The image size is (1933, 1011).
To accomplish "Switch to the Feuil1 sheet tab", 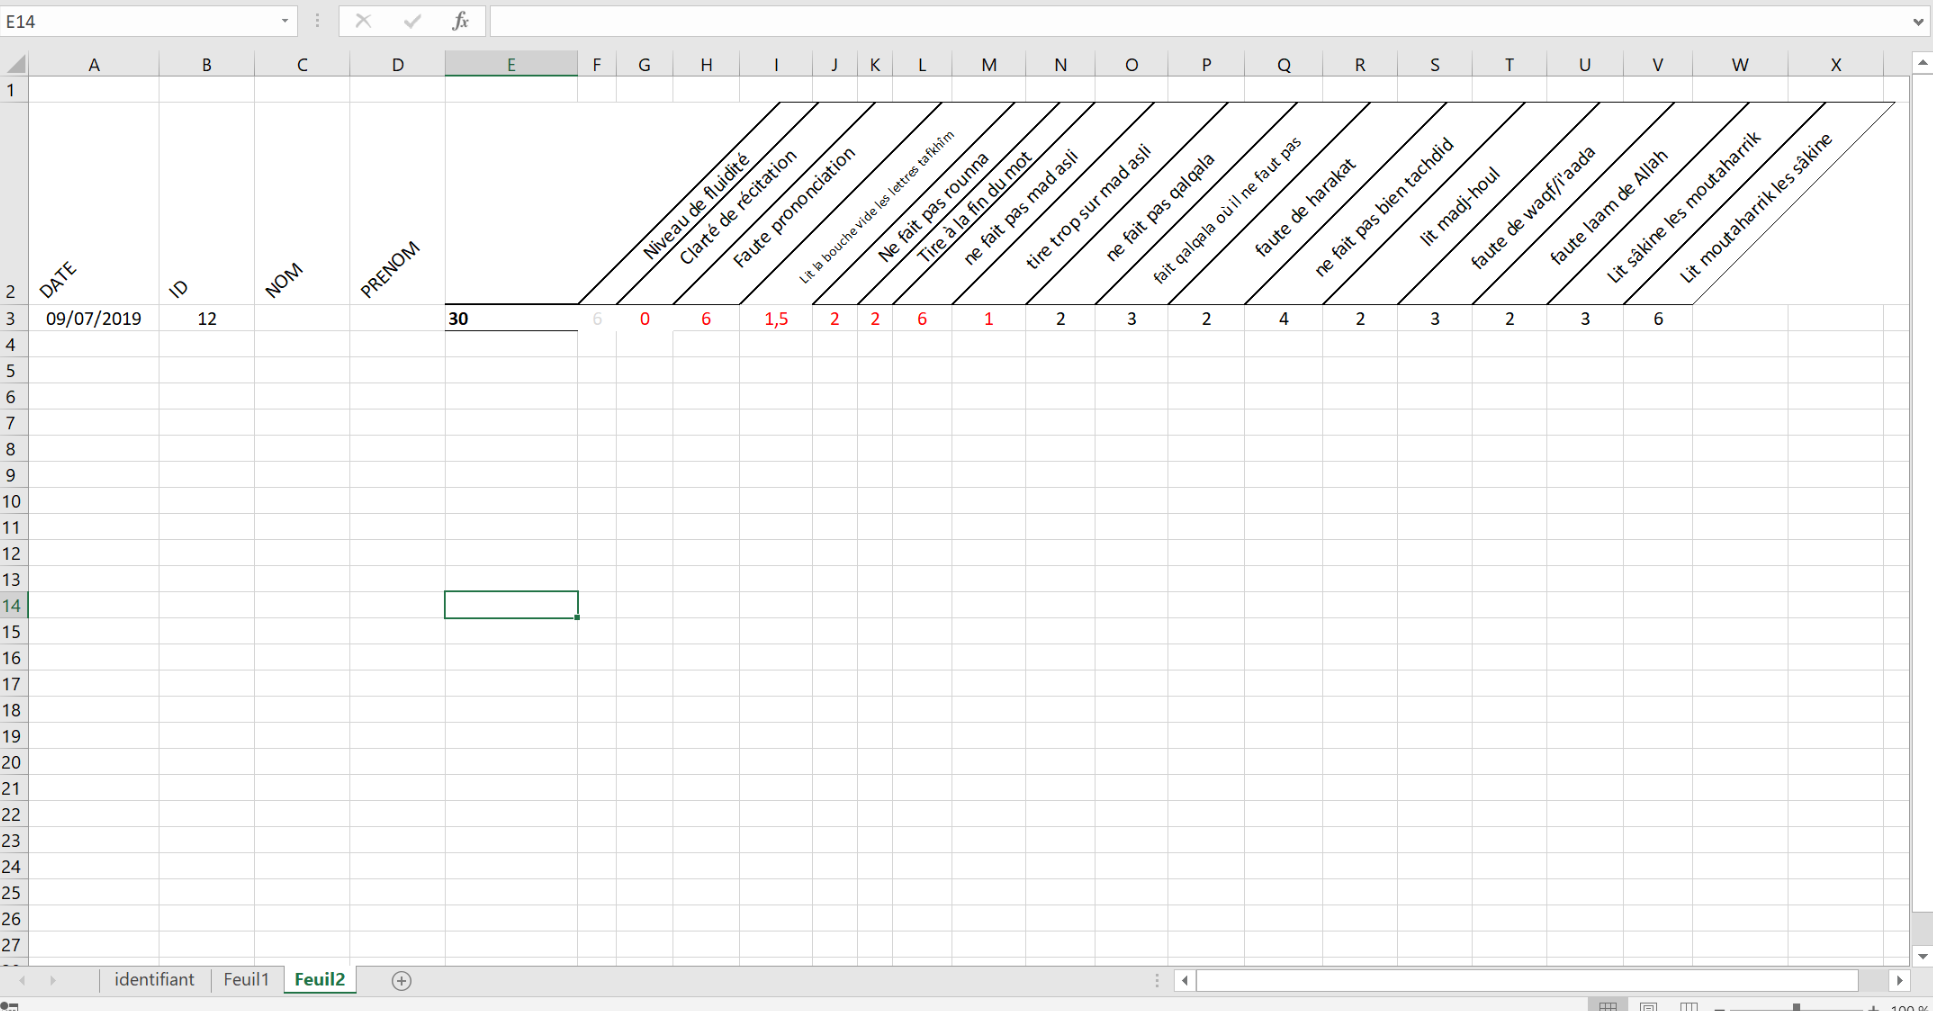I will point(246,980).
